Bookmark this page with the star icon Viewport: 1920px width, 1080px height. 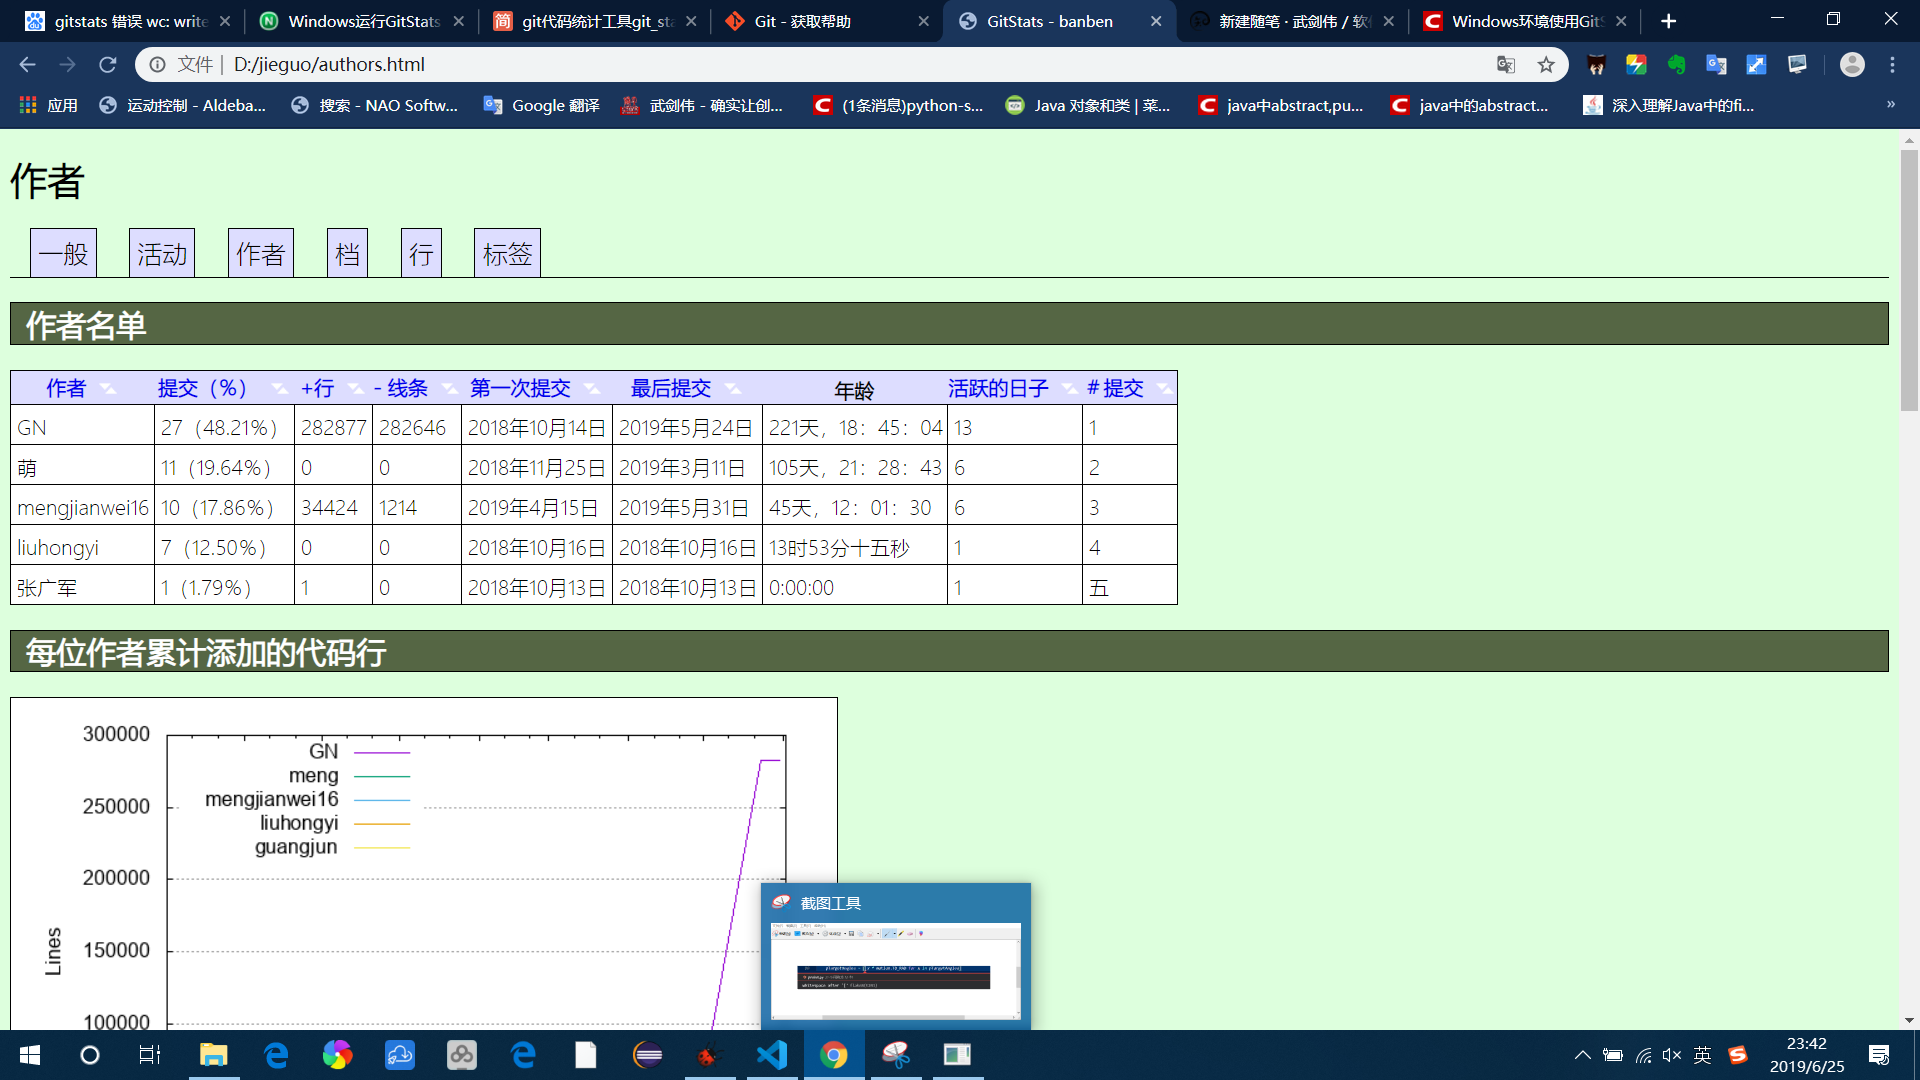coord(1546,65)
